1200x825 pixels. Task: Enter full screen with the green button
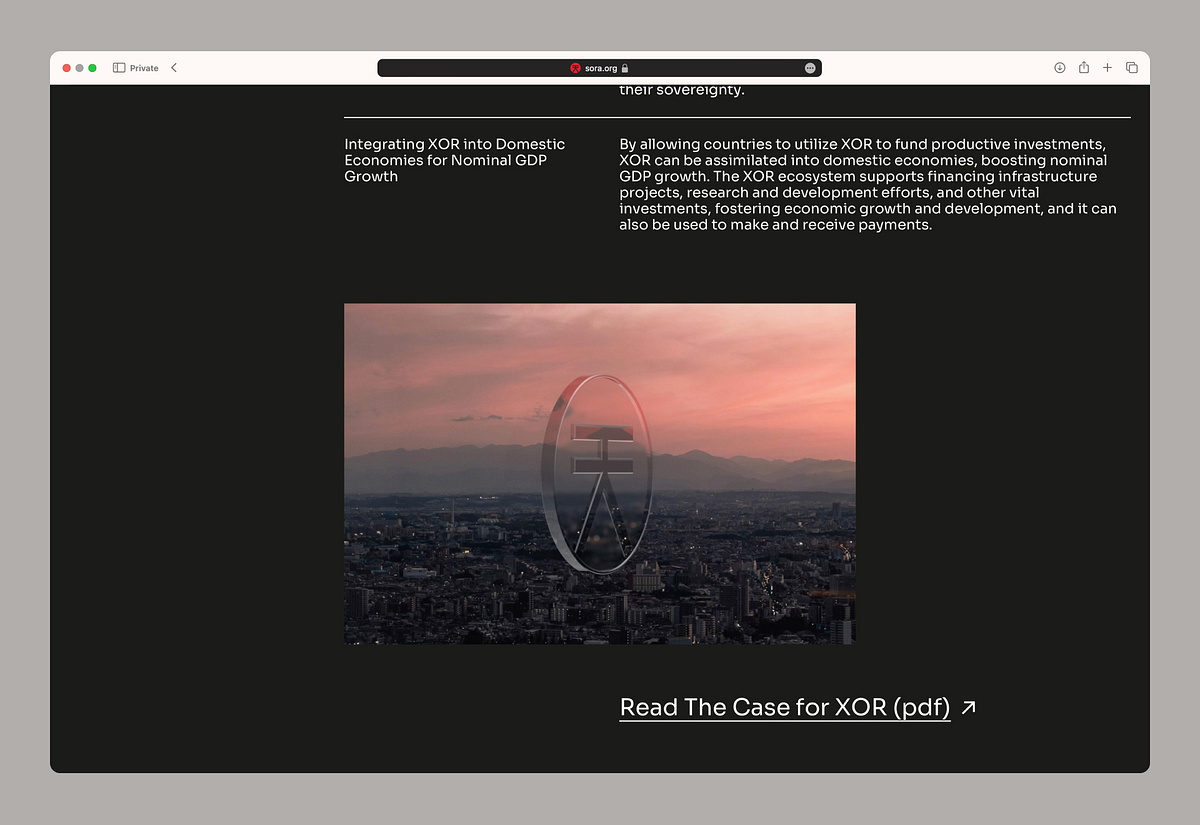93,68
